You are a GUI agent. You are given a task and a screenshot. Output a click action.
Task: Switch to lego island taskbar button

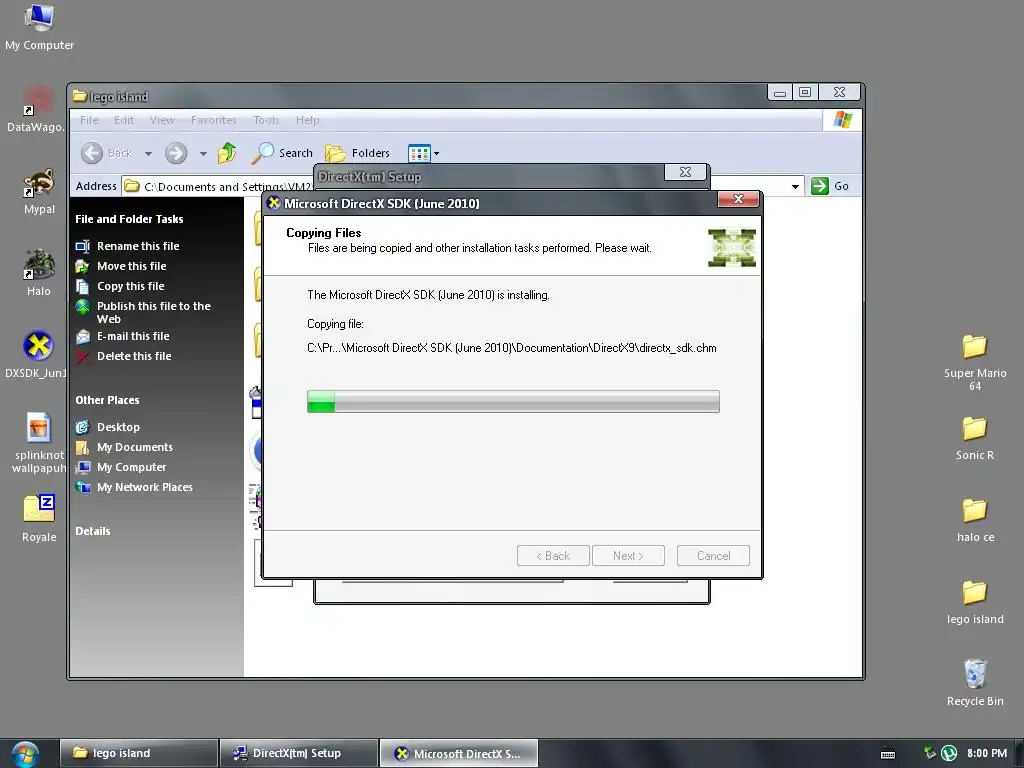click(x=138, y=753)
